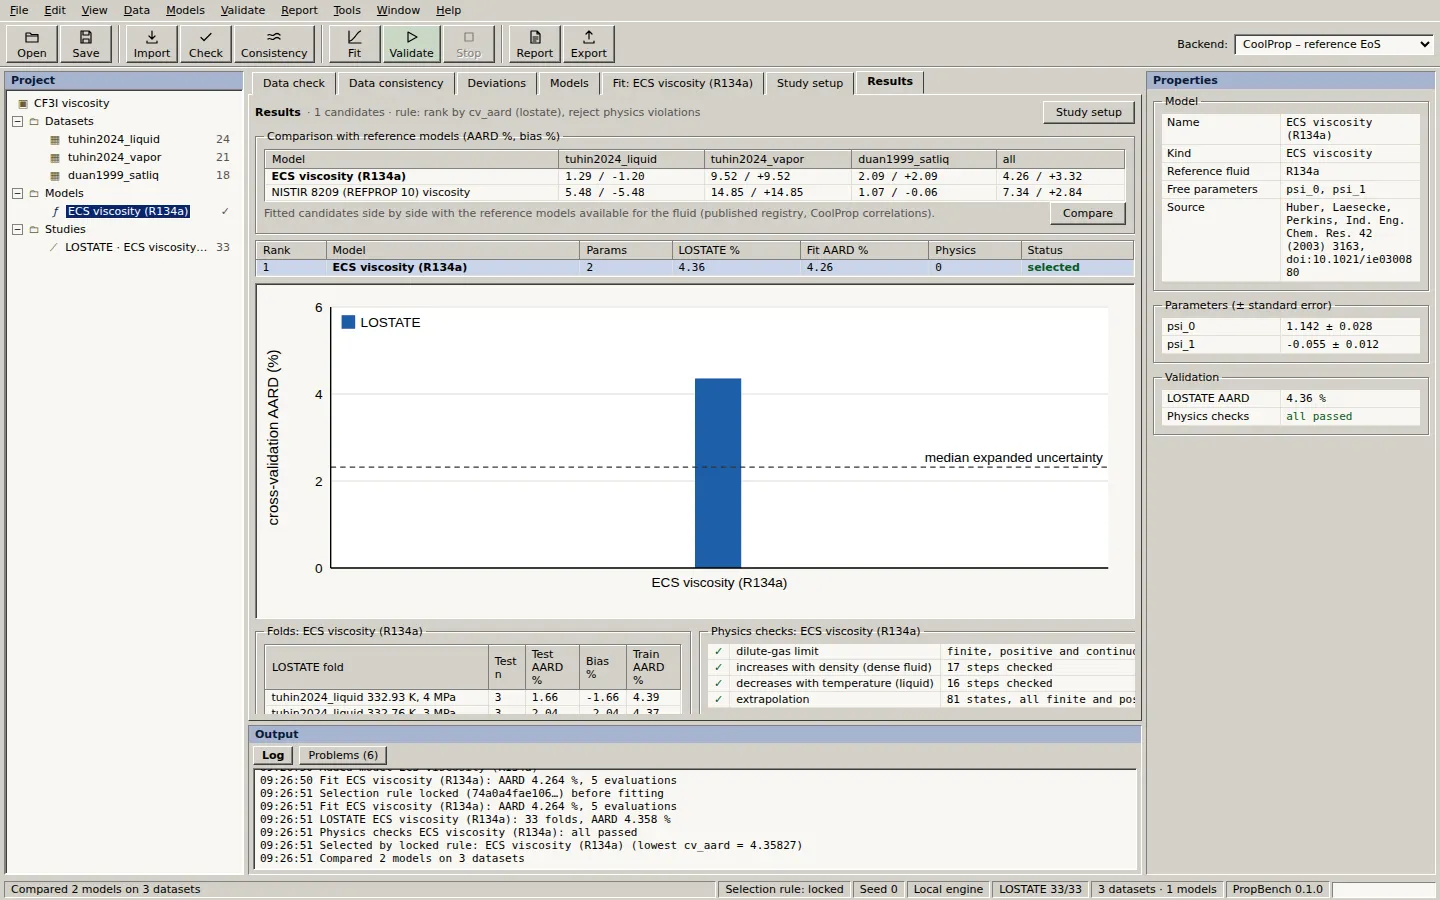Switch to the Deviations tab
The width and height of the screenshot is (1440, 900).
coord(496,83)
